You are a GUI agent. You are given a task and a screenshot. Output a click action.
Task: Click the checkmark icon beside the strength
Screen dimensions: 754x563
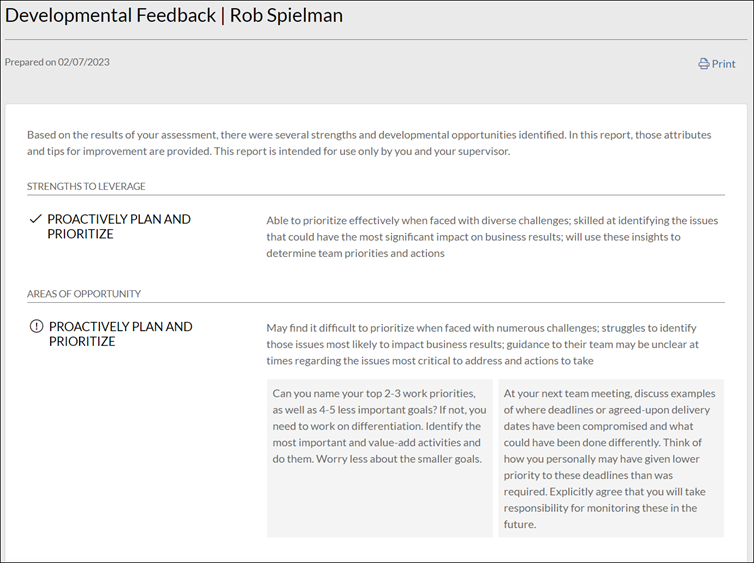coord(35,219)
